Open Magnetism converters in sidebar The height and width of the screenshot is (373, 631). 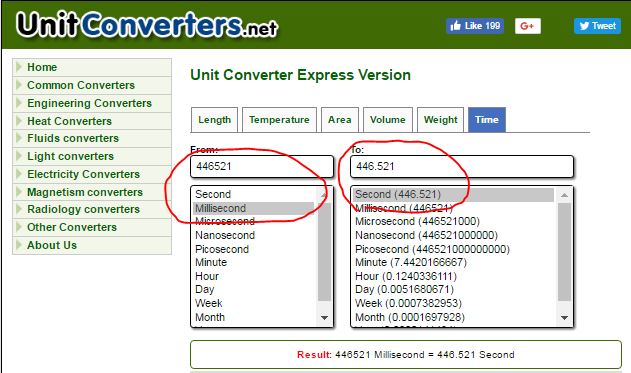tap(92, 192)
